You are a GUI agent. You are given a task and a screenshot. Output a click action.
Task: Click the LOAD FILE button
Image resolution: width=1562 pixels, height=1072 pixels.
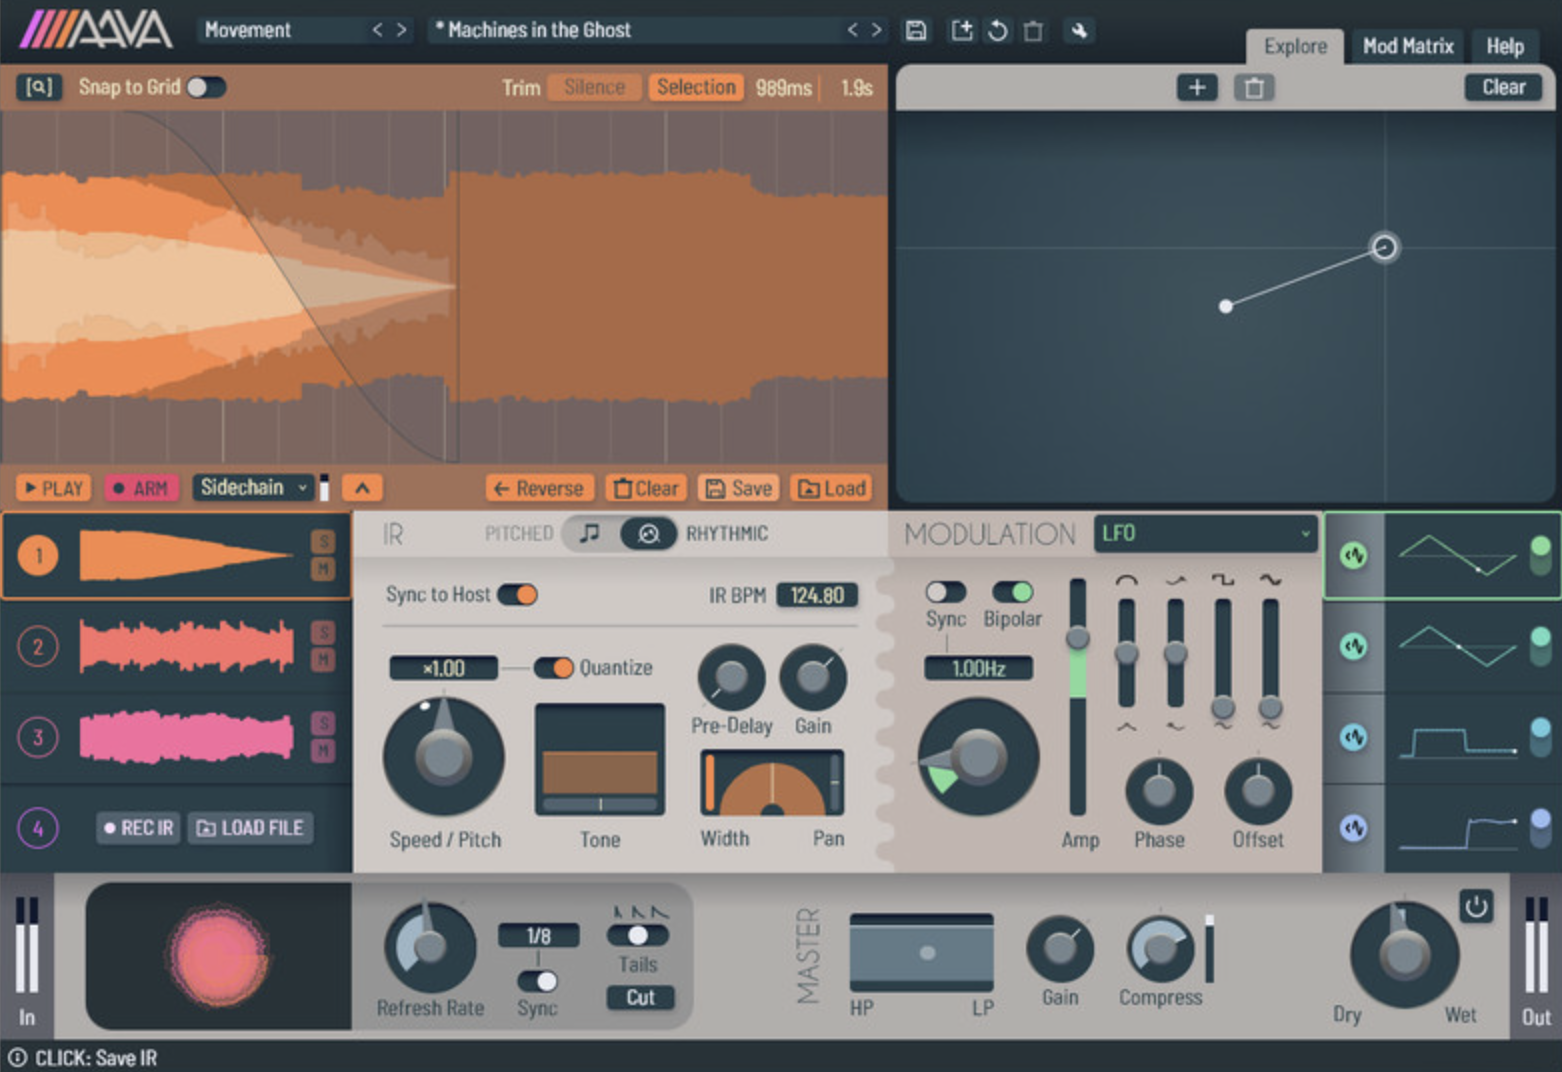(x=250, y=828)
